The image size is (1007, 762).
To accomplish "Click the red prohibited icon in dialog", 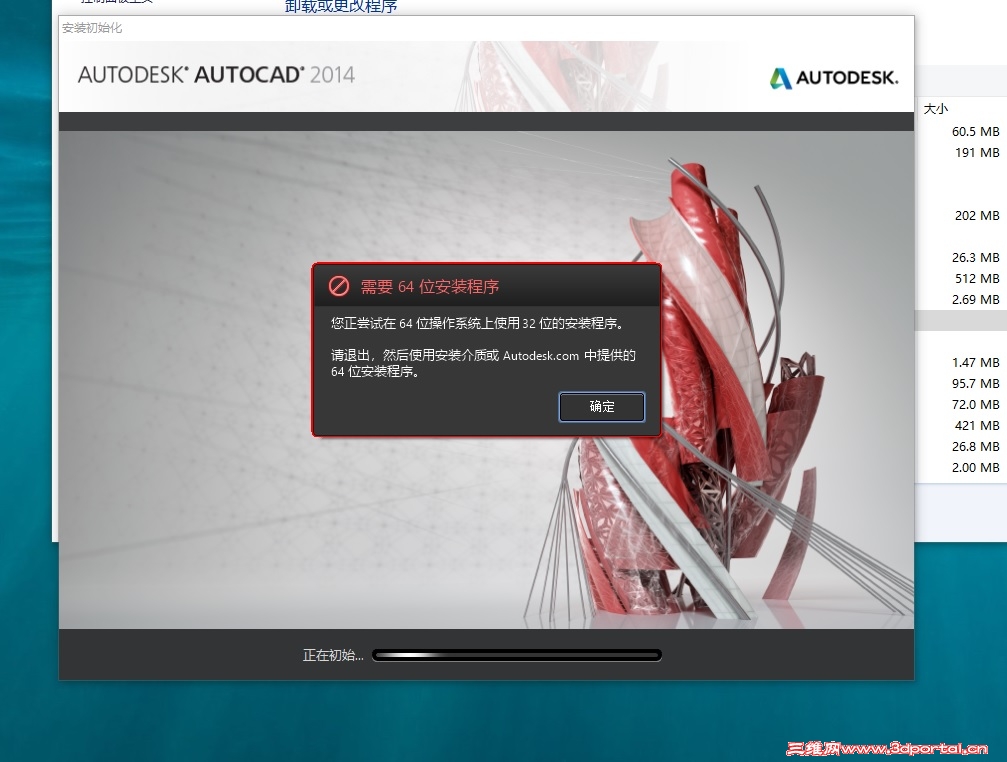I will [x=338, y=286].
